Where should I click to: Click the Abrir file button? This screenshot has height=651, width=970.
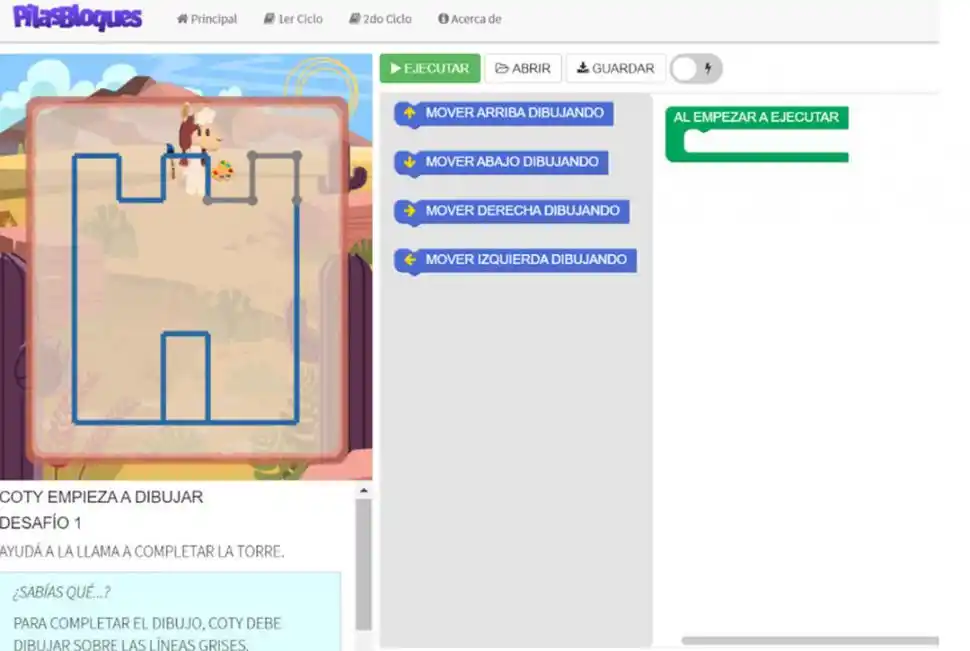pyautogui.click(x=523, y=69)
